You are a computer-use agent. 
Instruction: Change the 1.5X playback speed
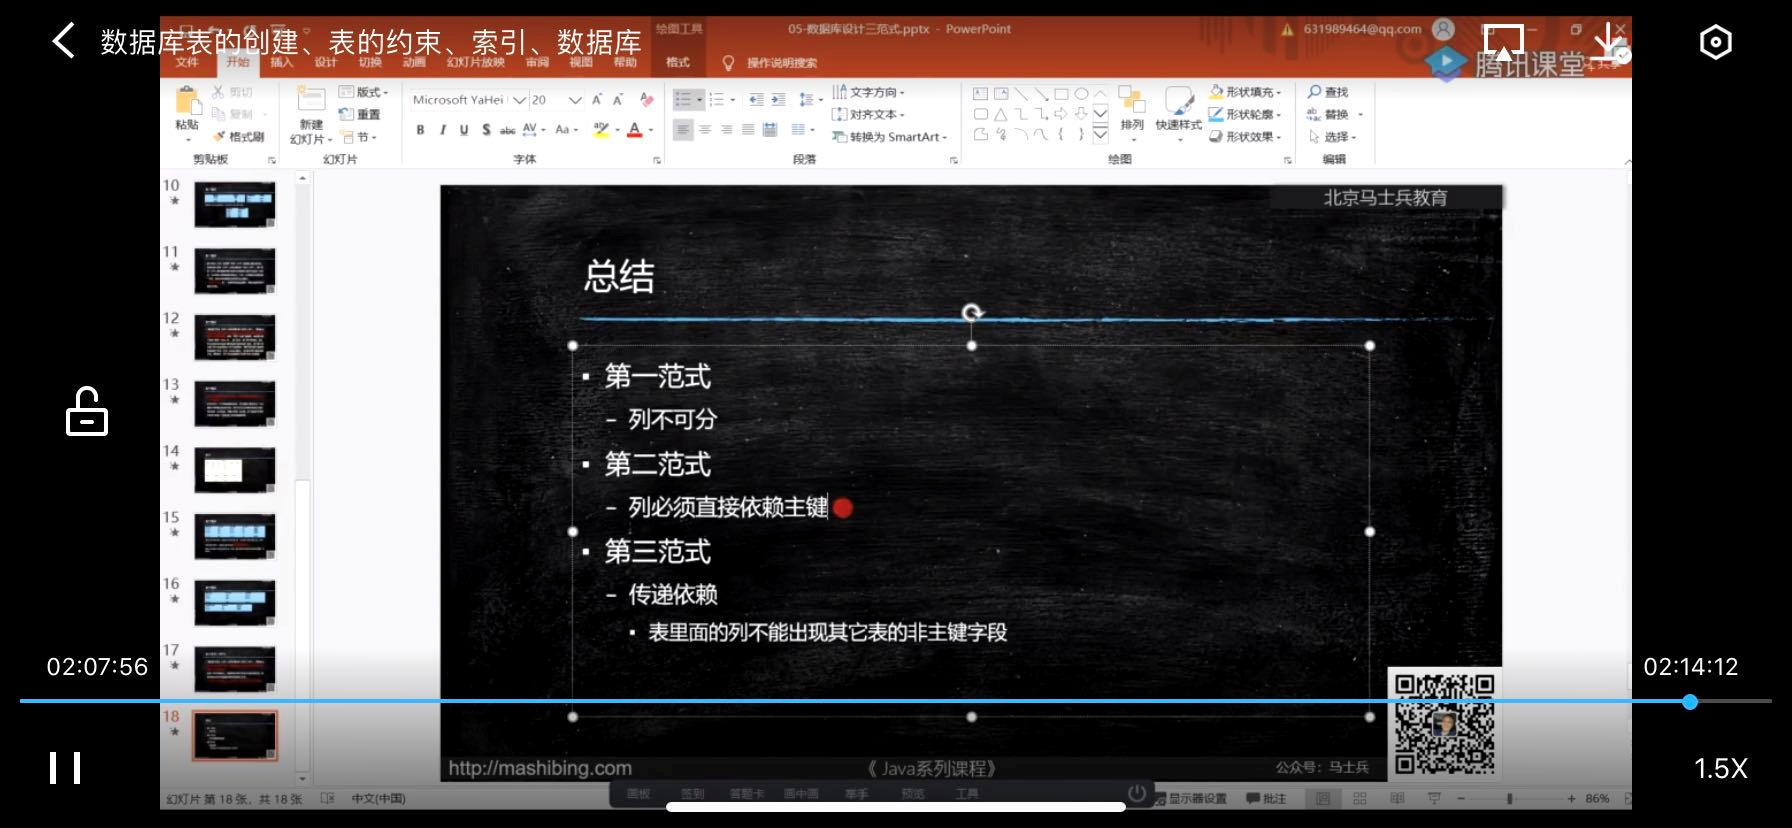[1720, 768]
